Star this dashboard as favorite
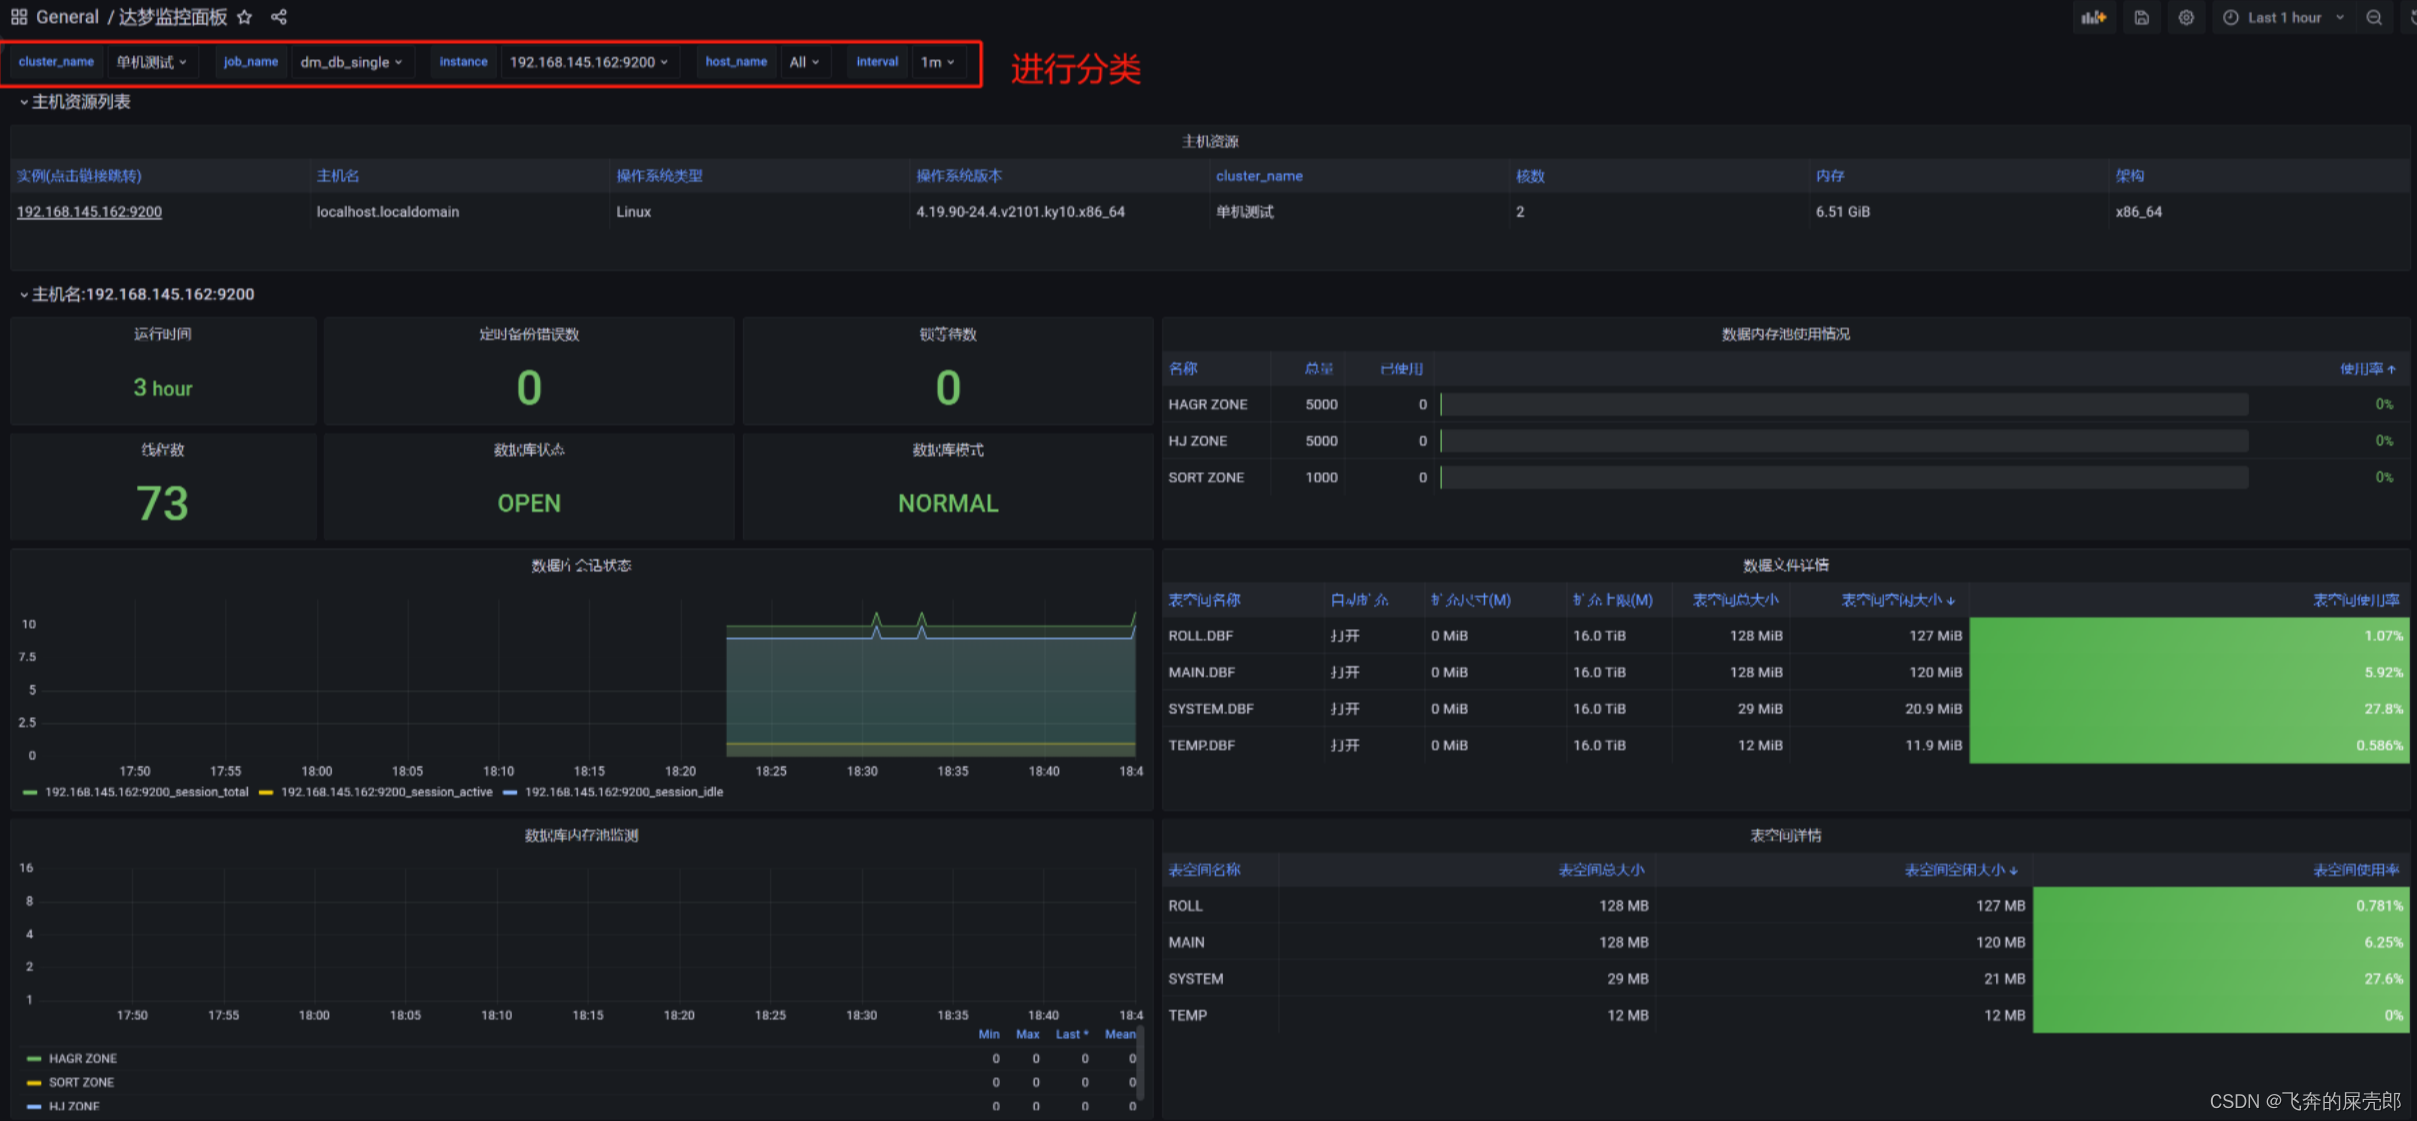2417x1121 pixels. click(x=245, y=17)
